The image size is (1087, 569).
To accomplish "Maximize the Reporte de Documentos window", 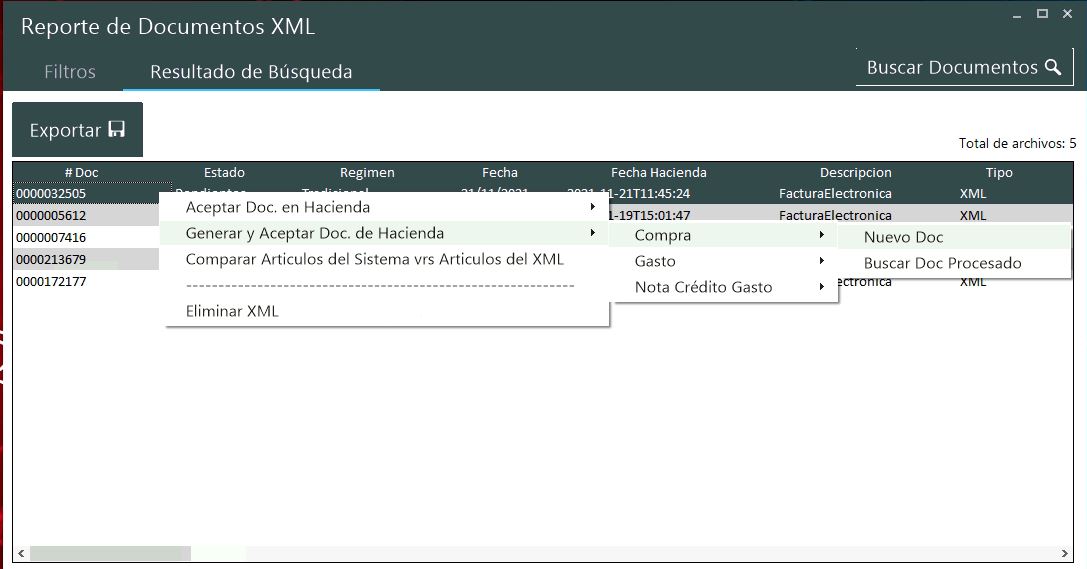I will (x=1042, y=13).
